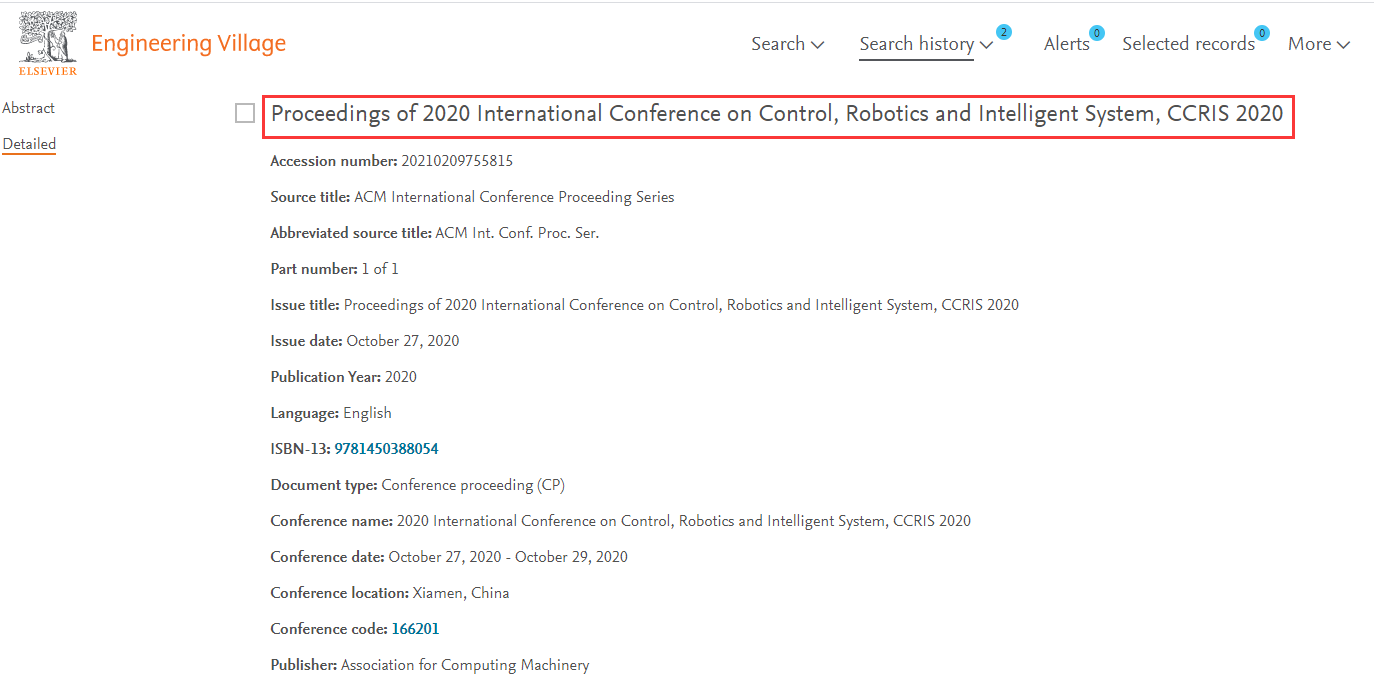Click conference code 166201 link
This screenshot has height=688, width=1374.
tap(415, 629)
